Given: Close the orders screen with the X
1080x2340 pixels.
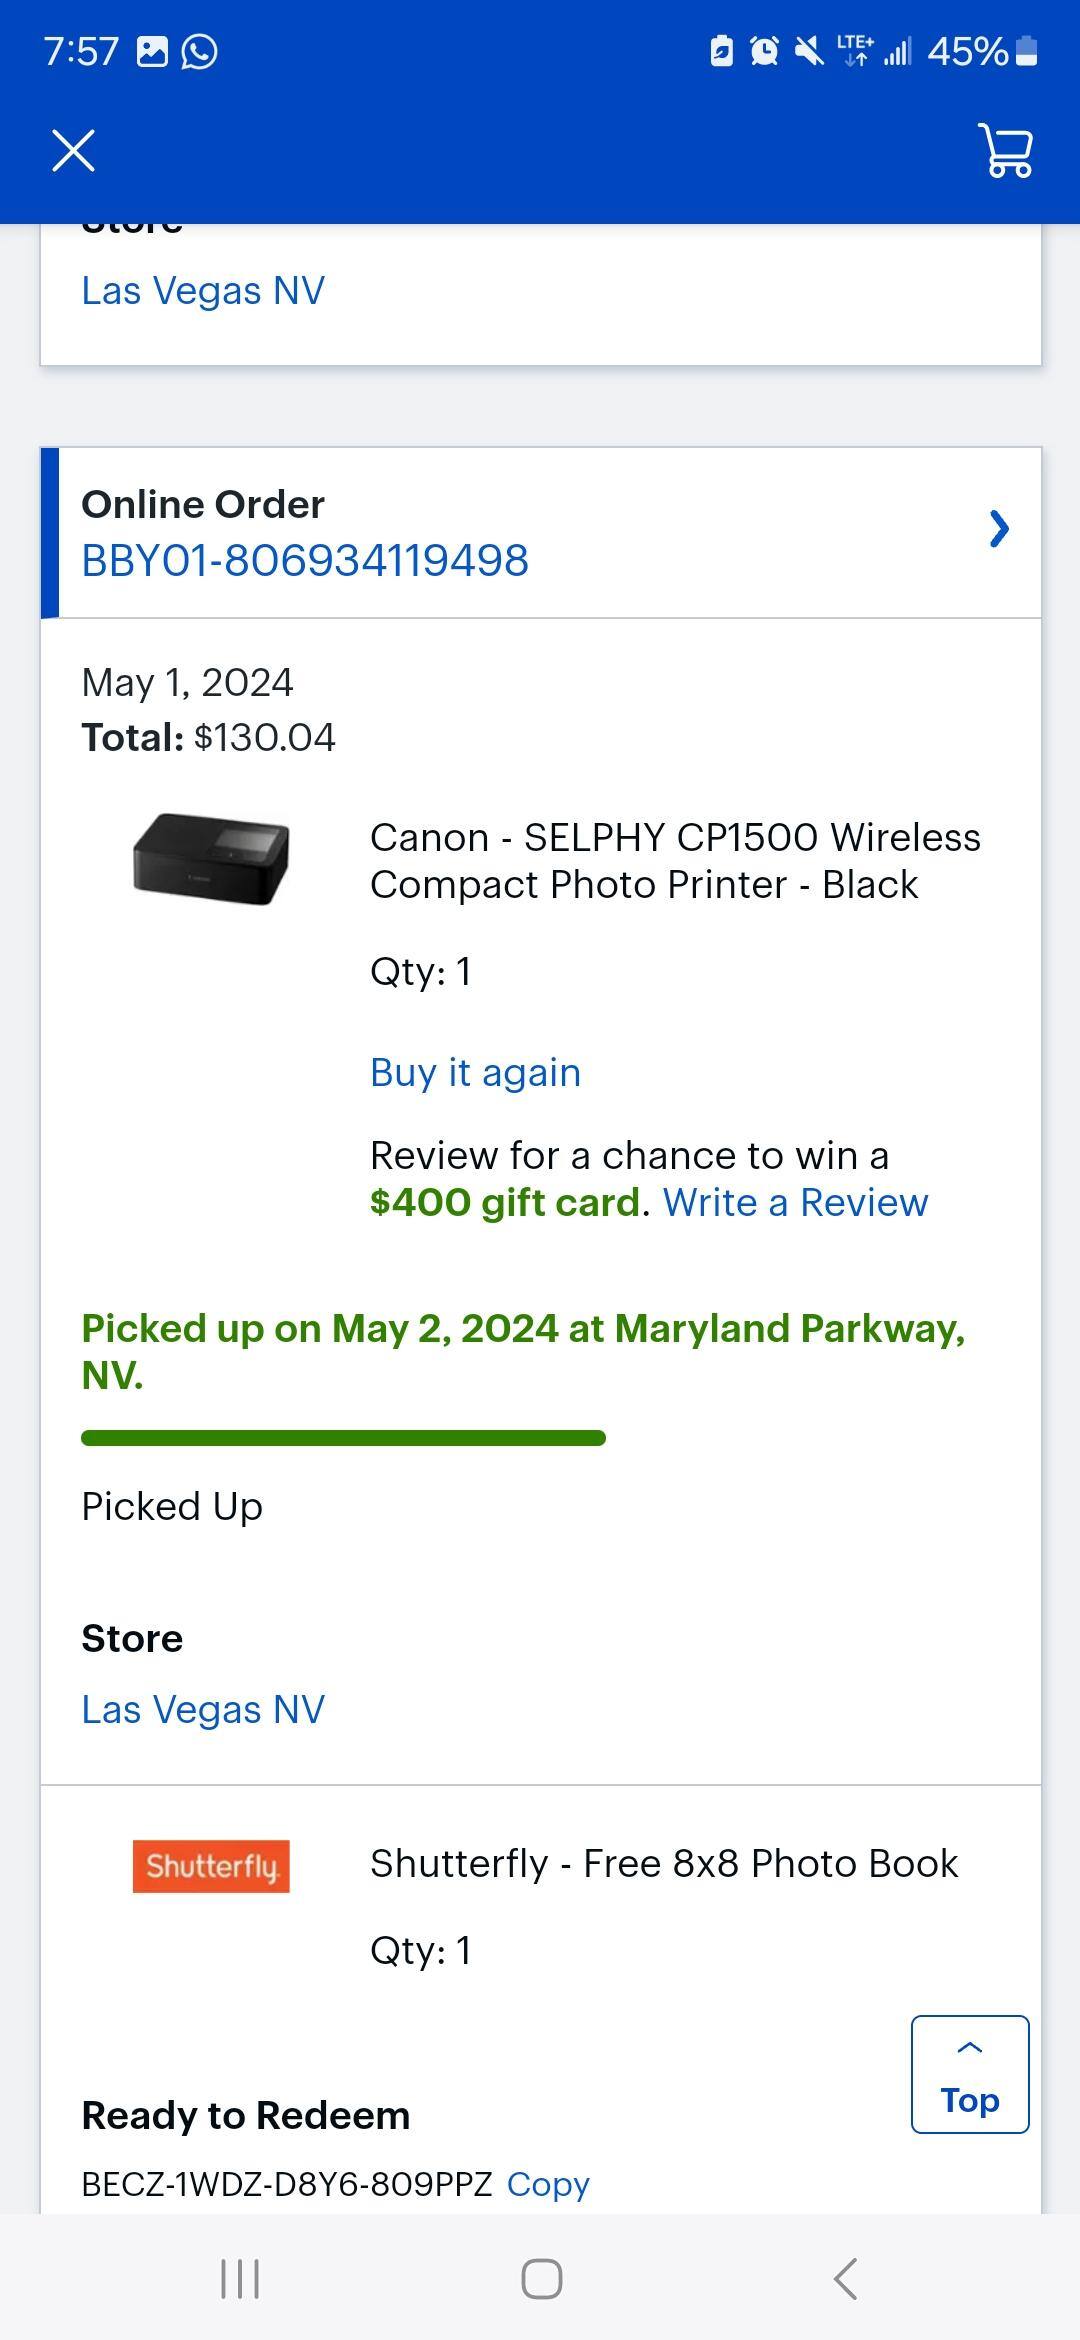Looking at the screenshot, I should (x=73, y=150).
